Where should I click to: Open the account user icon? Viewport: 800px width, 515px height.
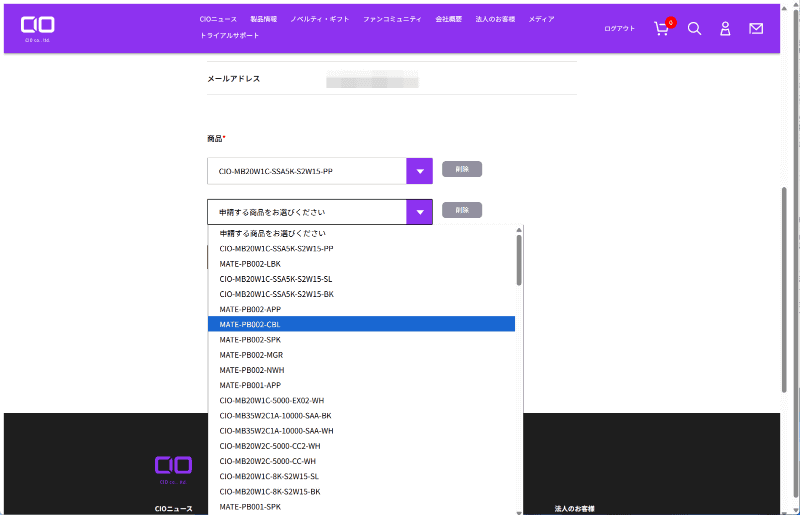(x=725, y=29)
